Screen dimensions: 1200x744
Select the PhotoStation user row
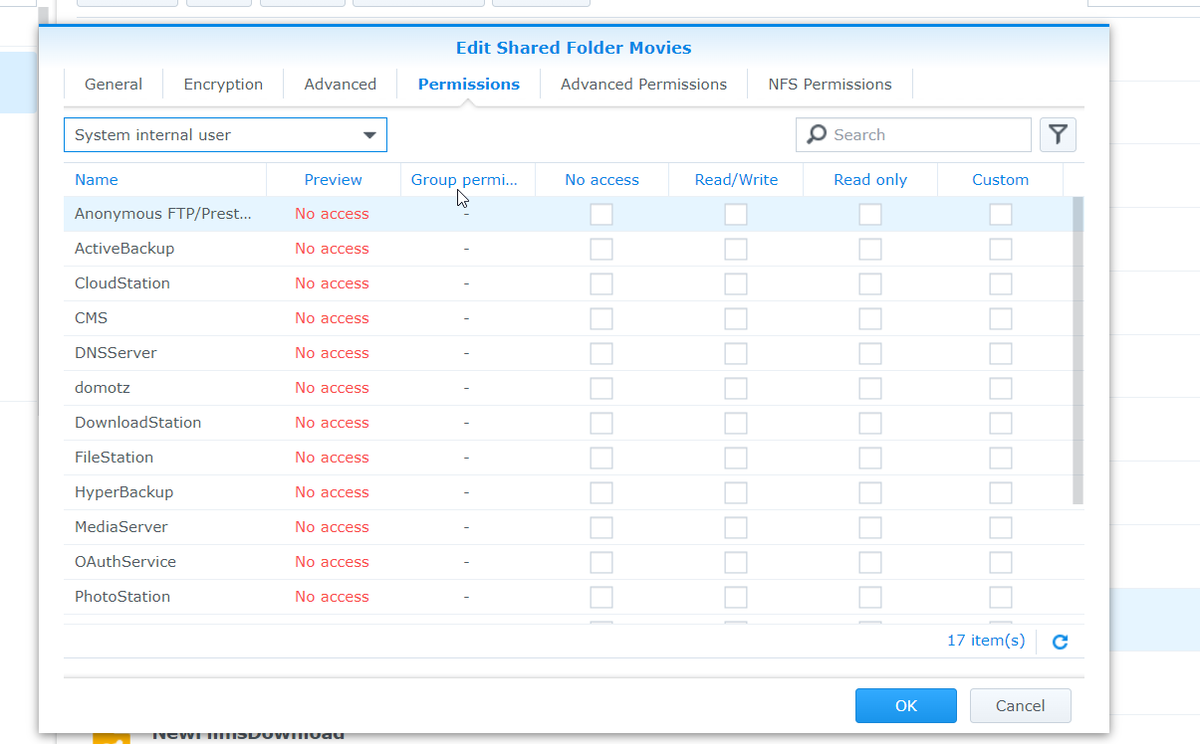tap(568, 597)
